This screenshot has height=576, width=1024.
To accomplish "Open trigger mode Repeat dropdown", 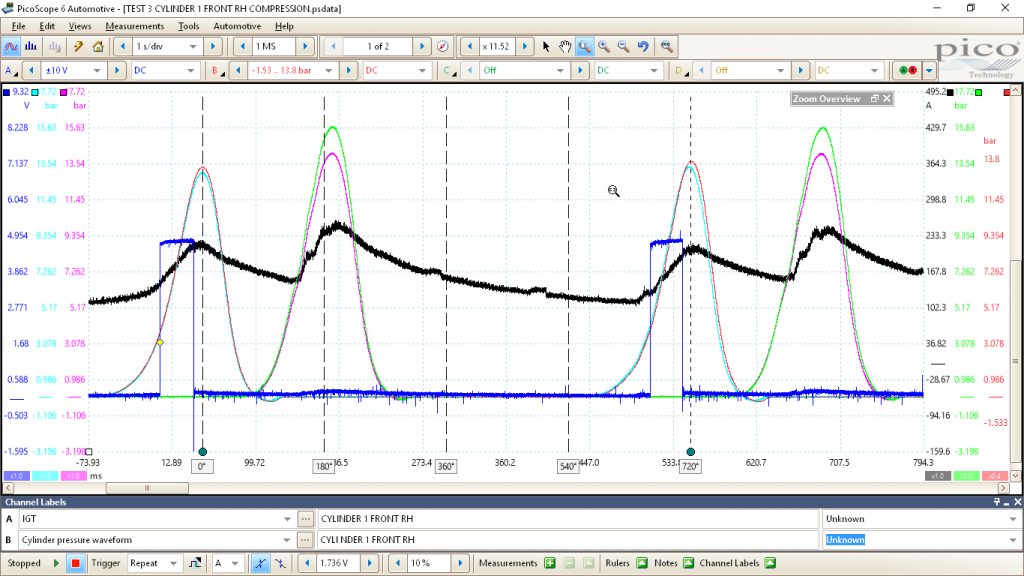I will point(154,563).
